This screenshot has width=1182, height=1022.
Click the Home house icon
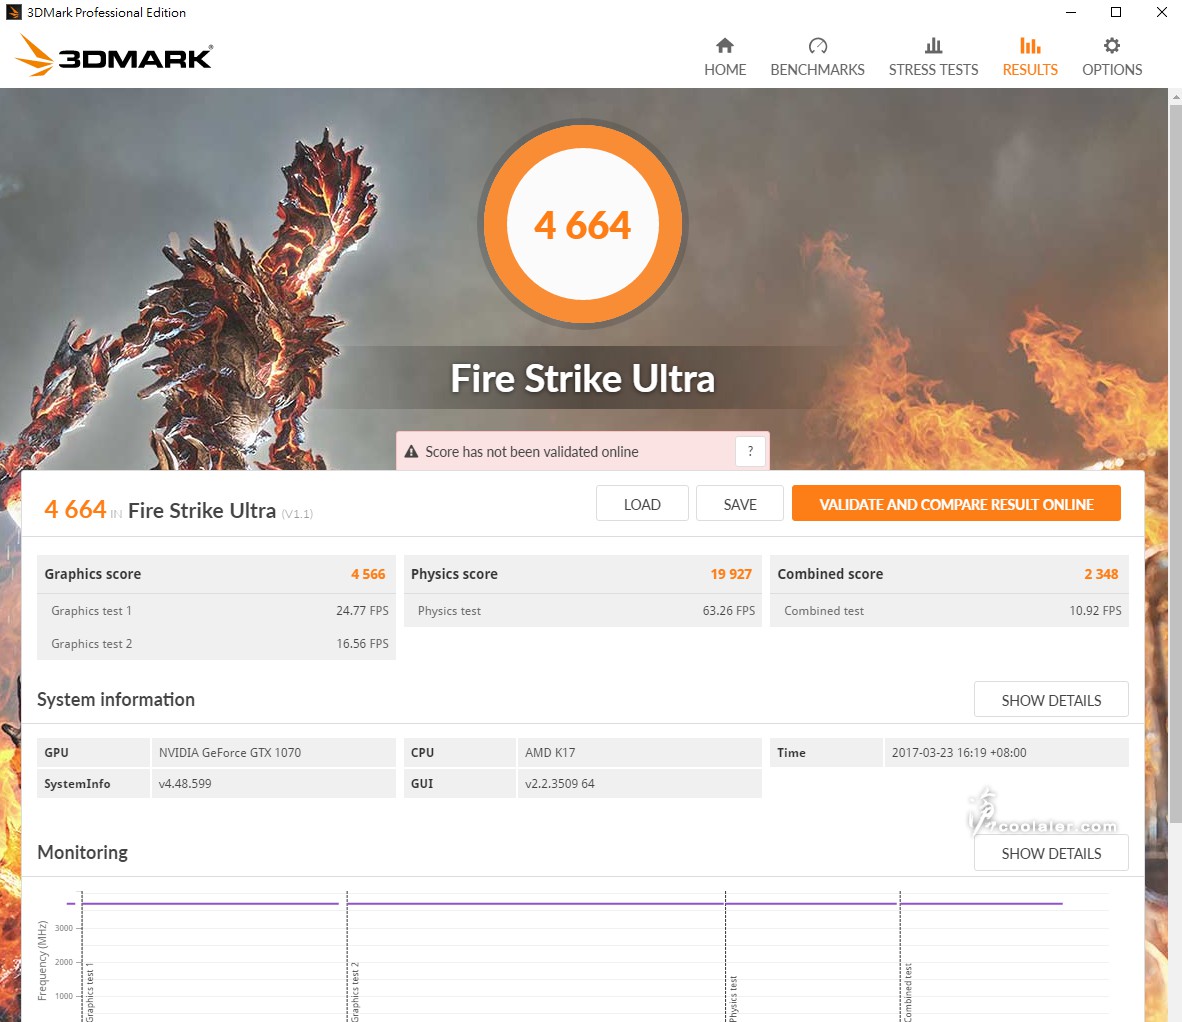click(x=724, y=46)
